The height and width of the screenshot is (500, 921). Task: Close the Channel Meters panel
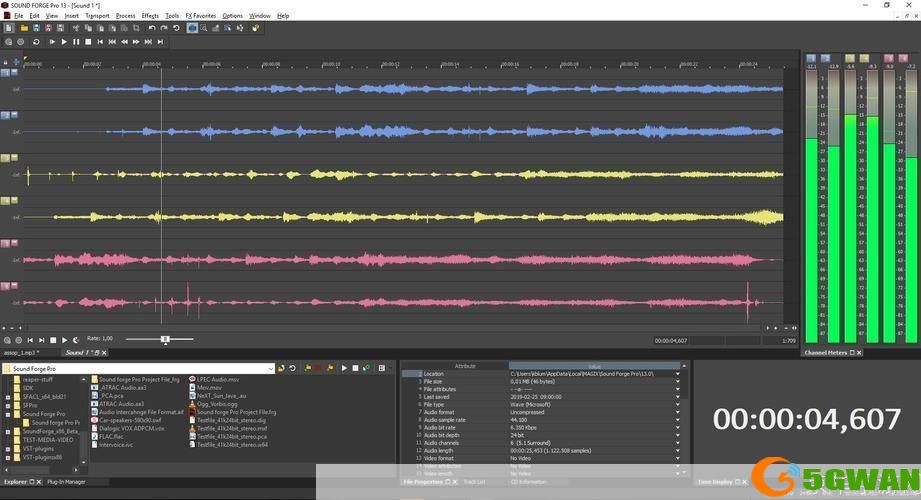(x=859, y=353)
